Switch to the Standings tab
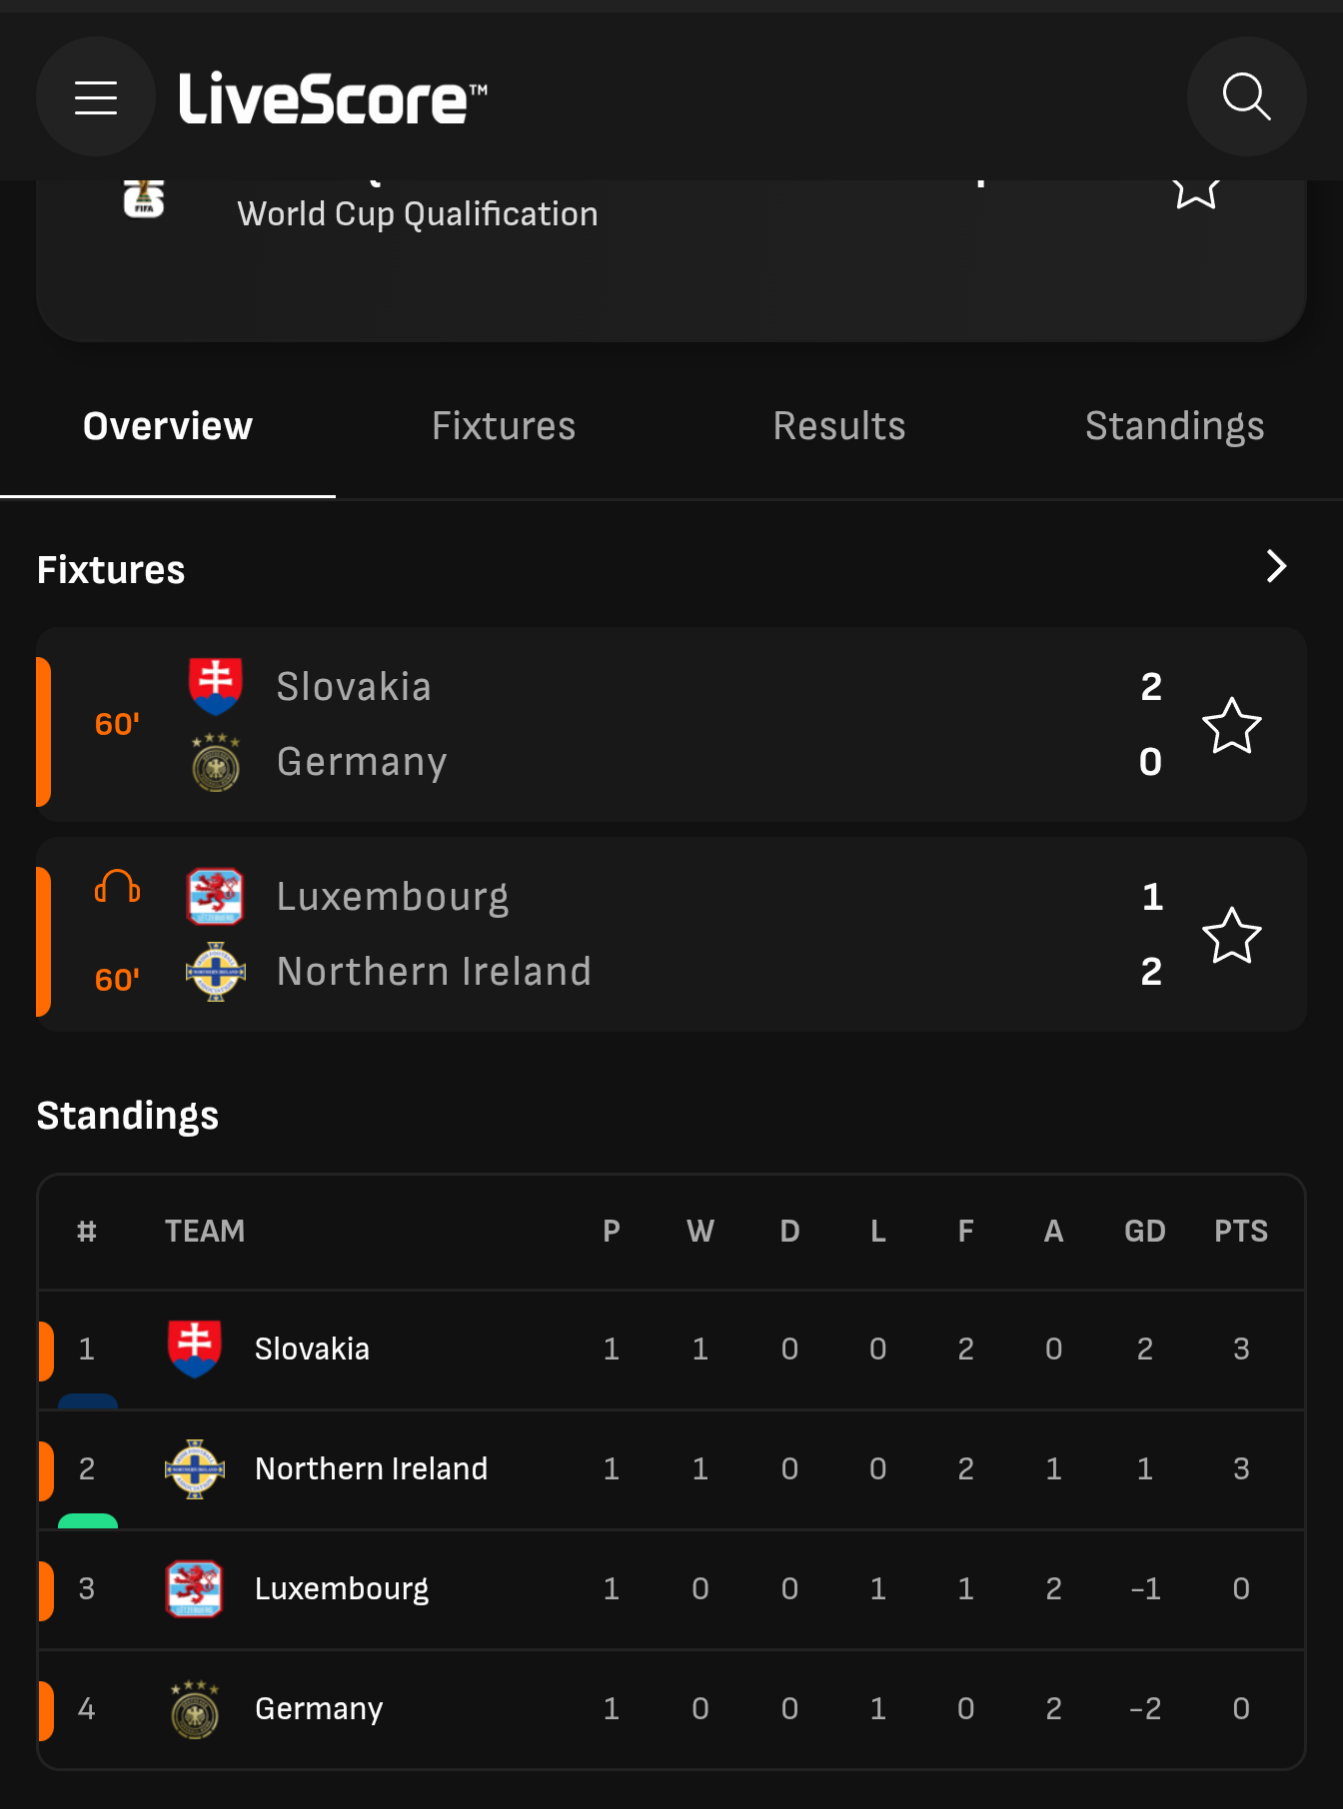 tap(1175, 426)
